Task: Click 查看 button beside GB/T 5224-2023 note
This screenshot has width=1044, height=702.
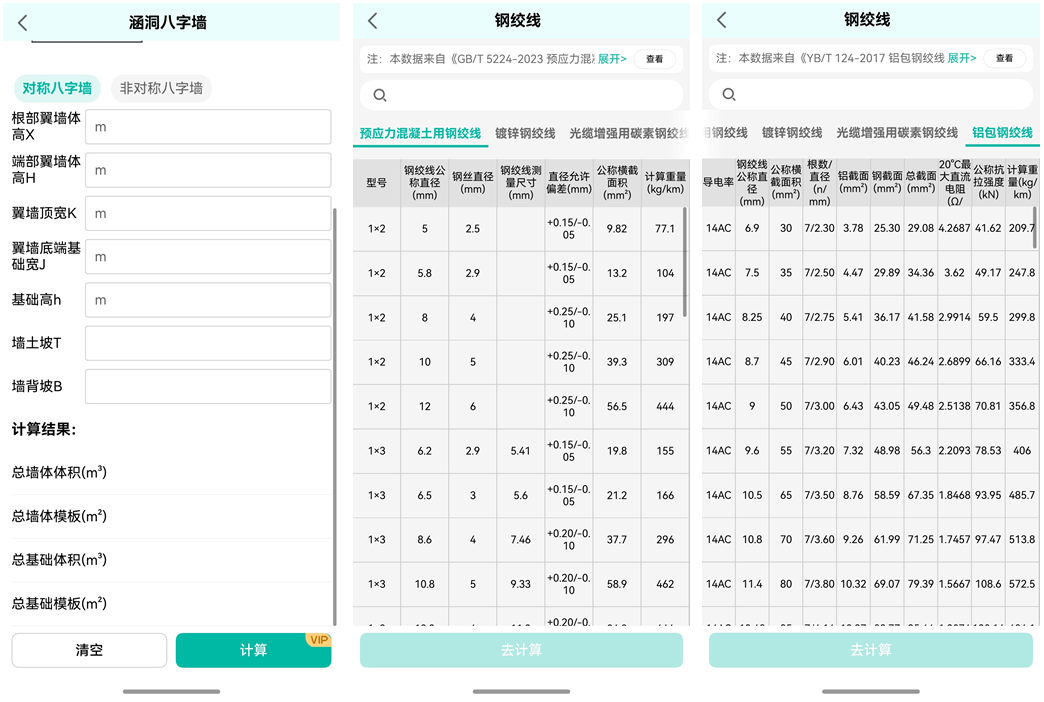Action: click(654, 59)
